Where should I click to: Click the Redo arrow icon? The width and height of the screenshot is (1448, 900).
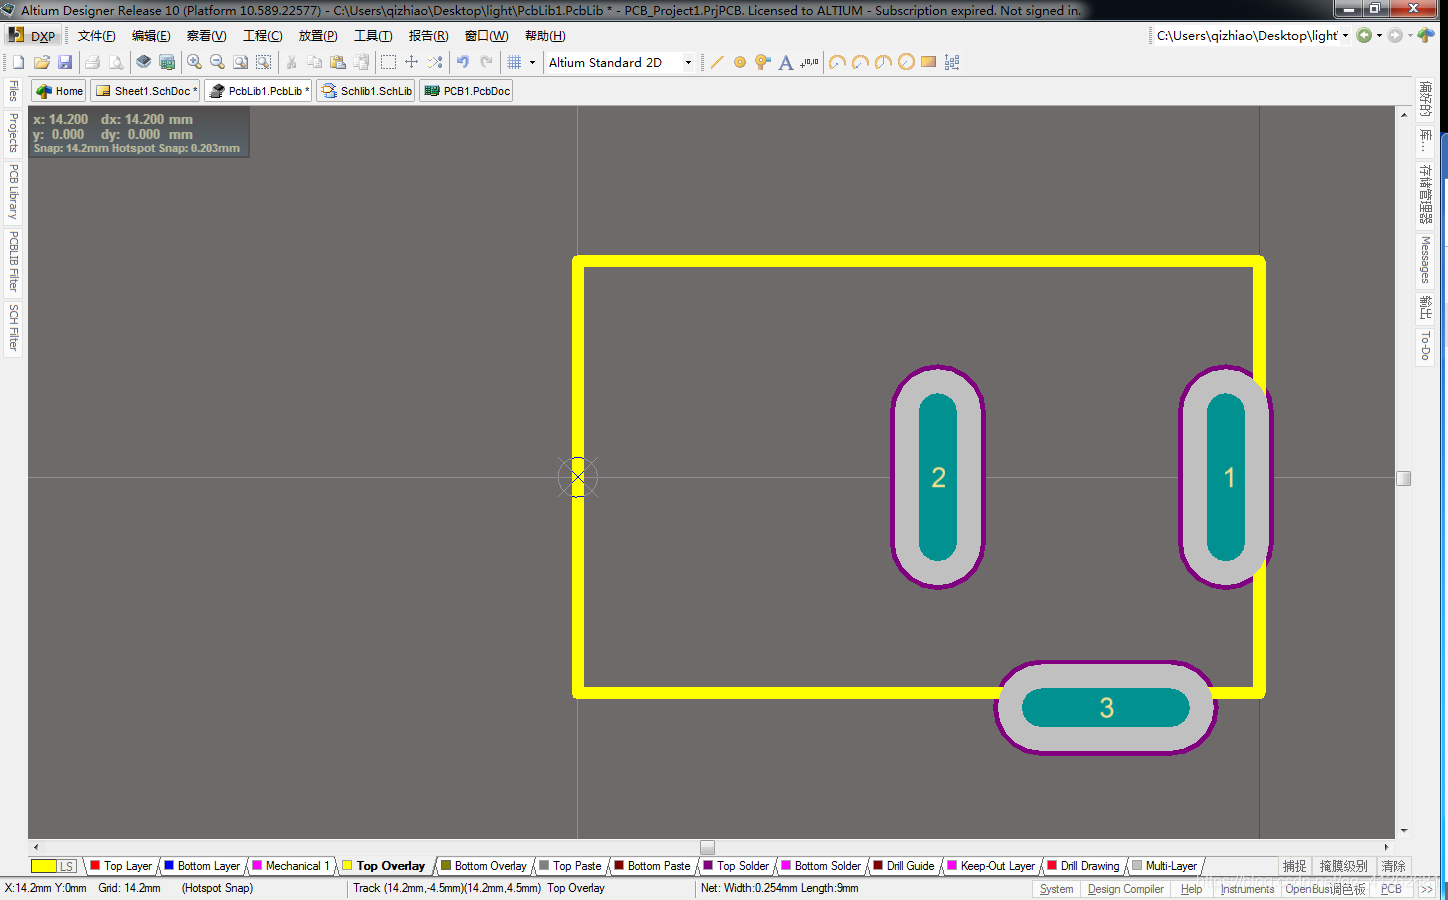486,62
